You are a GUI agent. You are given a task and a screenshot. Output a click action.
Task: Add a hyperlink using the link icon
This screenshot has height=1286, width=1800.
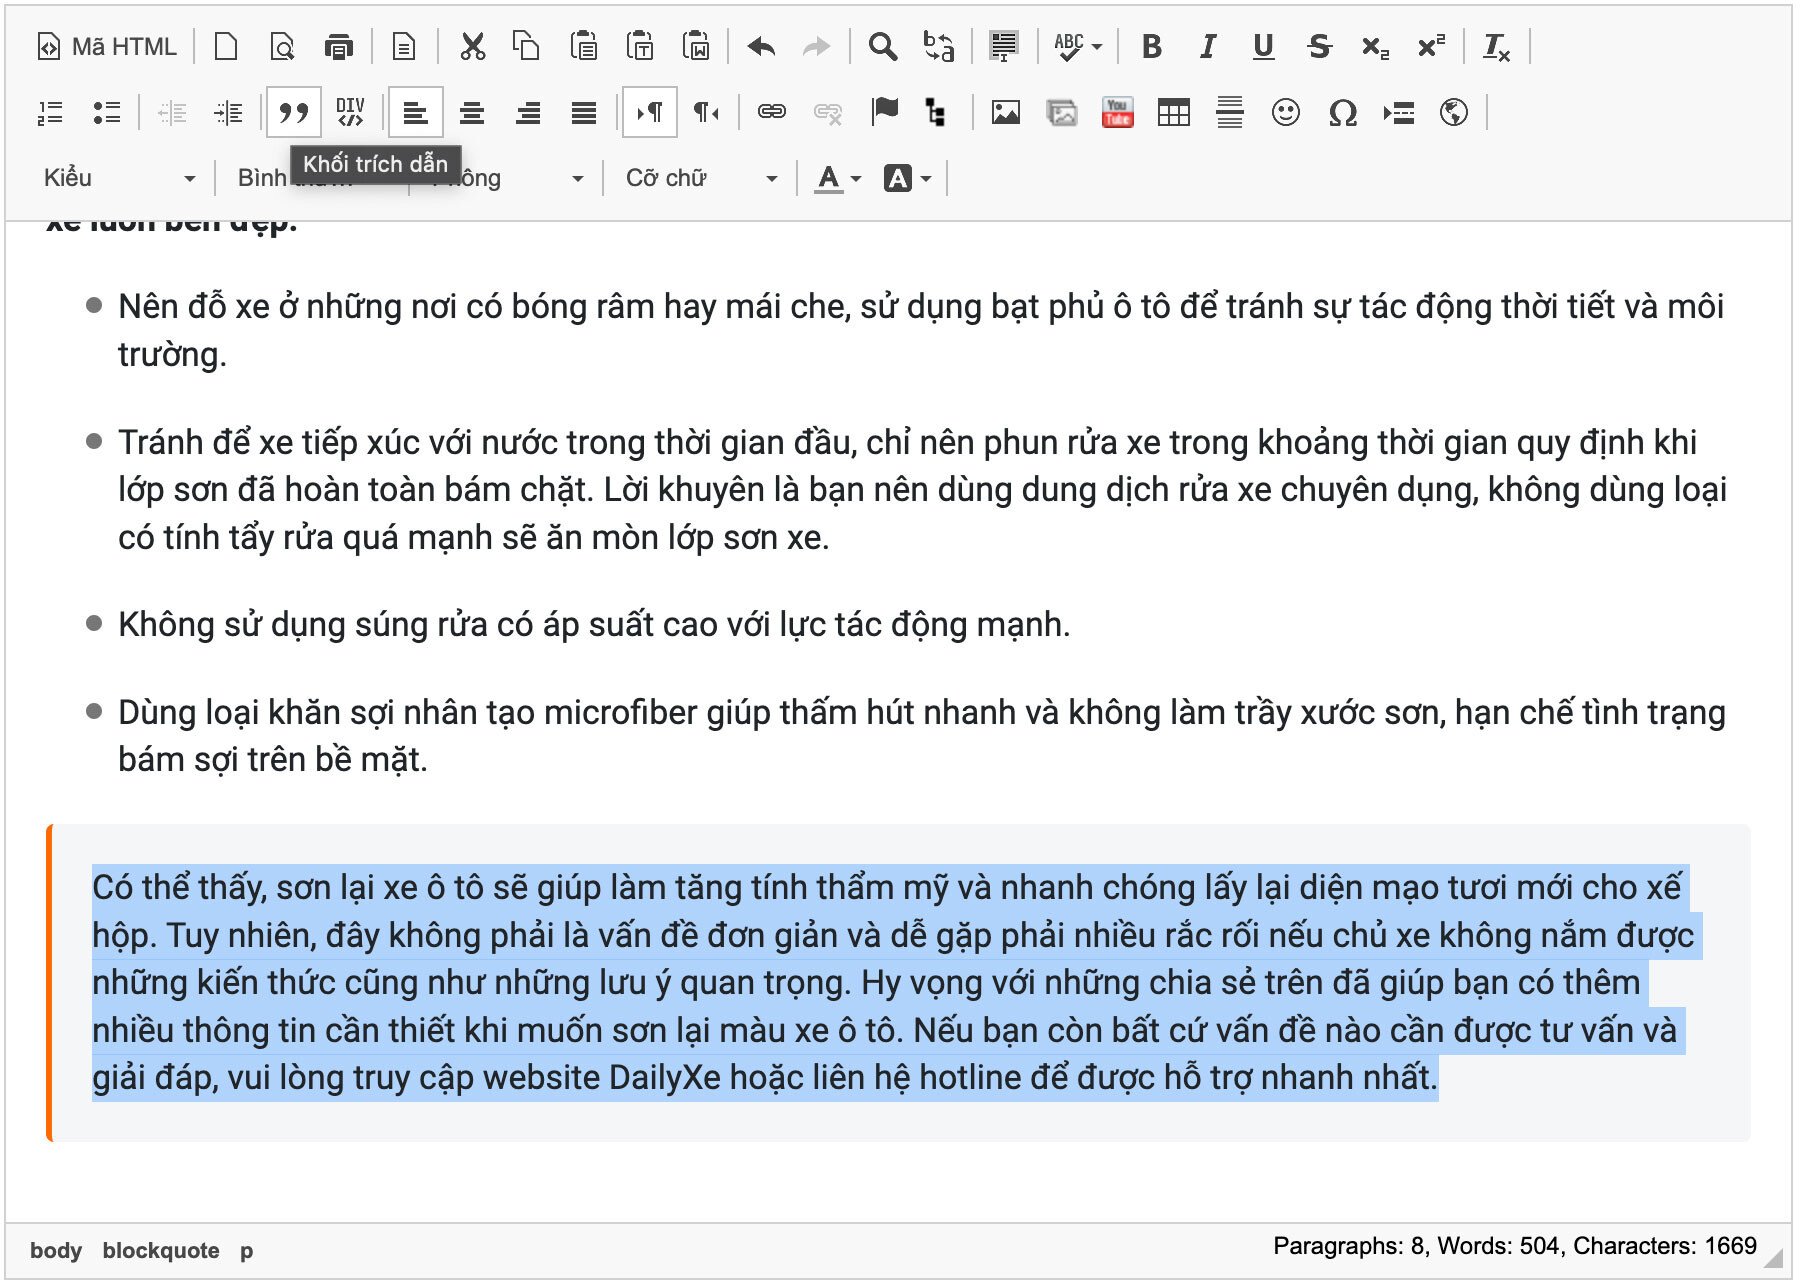pyautogui.click(x=771, y=112)
